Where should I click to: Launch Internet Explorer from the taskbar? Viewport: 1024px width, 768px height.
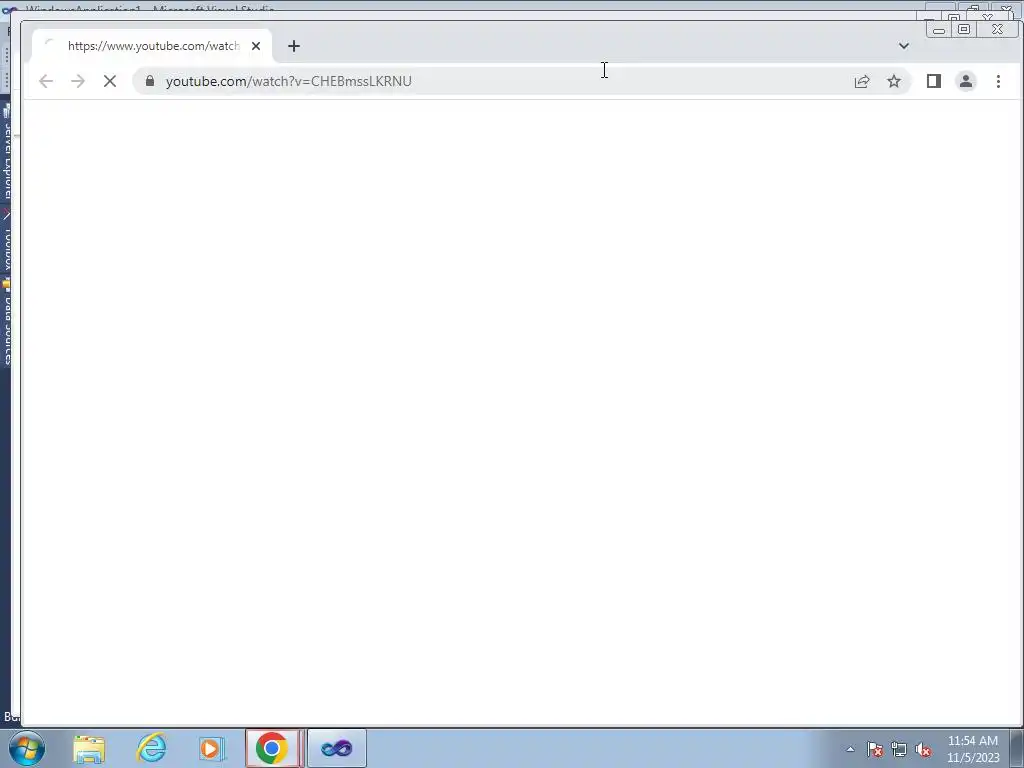[x=152, y=748]
